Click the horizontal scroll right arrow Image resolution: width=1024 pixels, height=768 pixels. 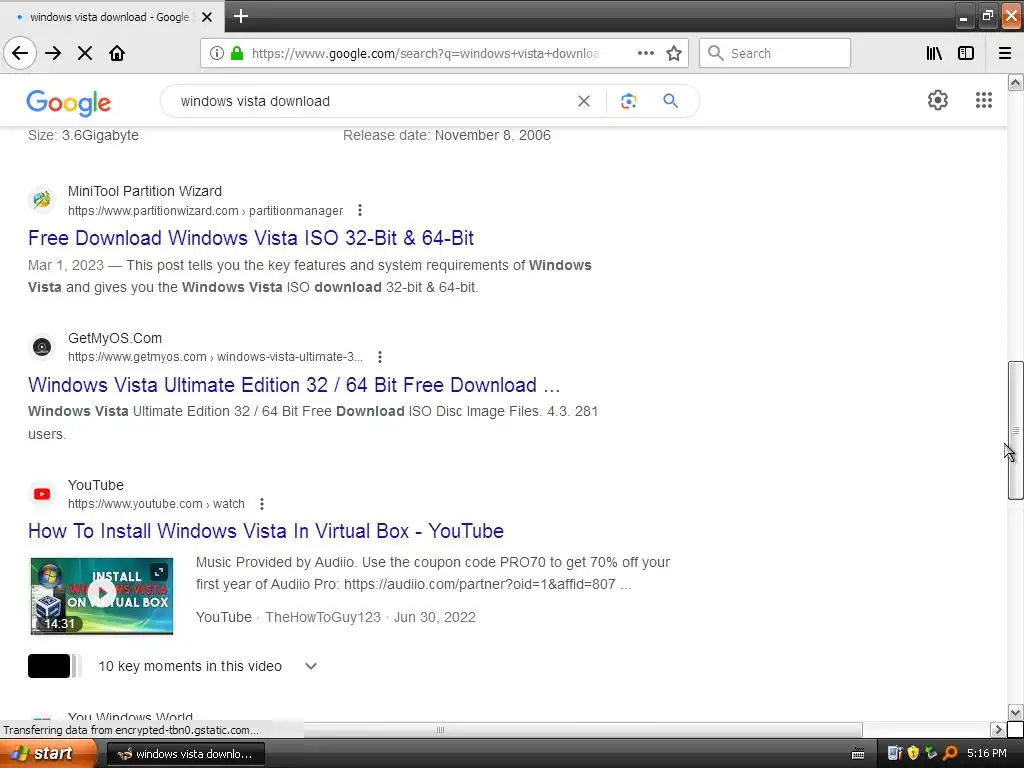(x=998, y=729)
